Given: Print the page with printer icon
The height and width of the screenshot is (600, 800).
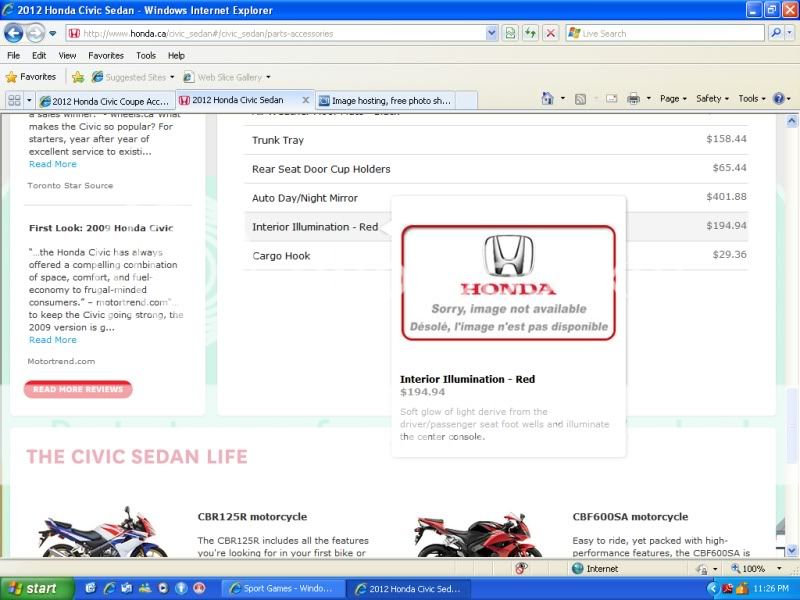Looking at the screenshot, I should click(633, 98).
